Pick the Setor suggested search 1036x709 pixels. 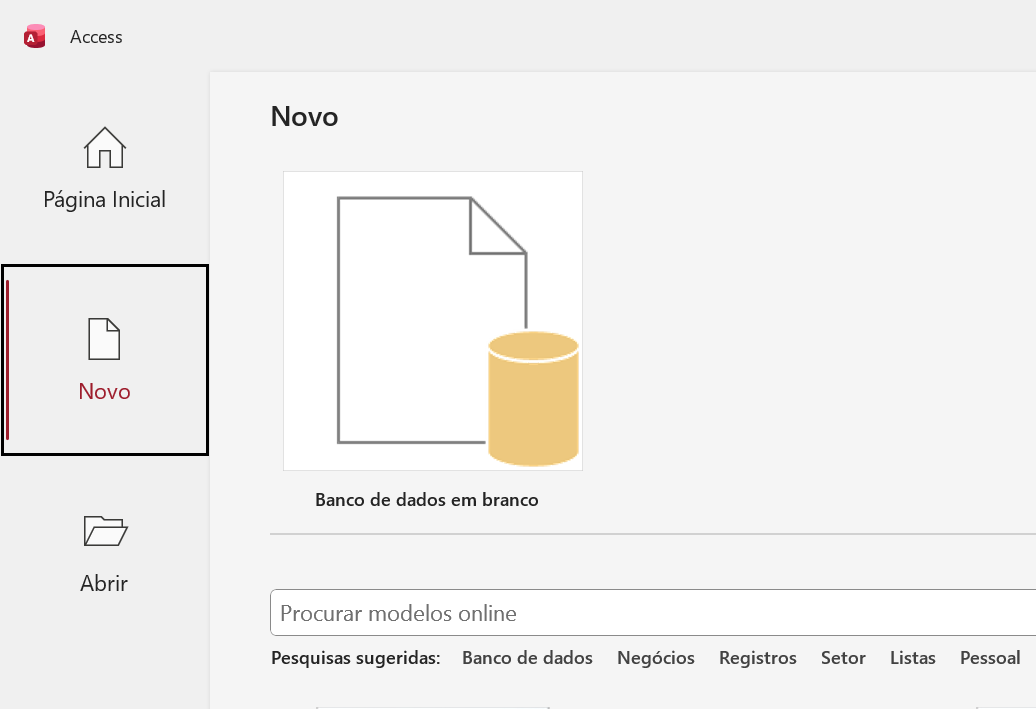pyautogui.click(x=843, y=658)
